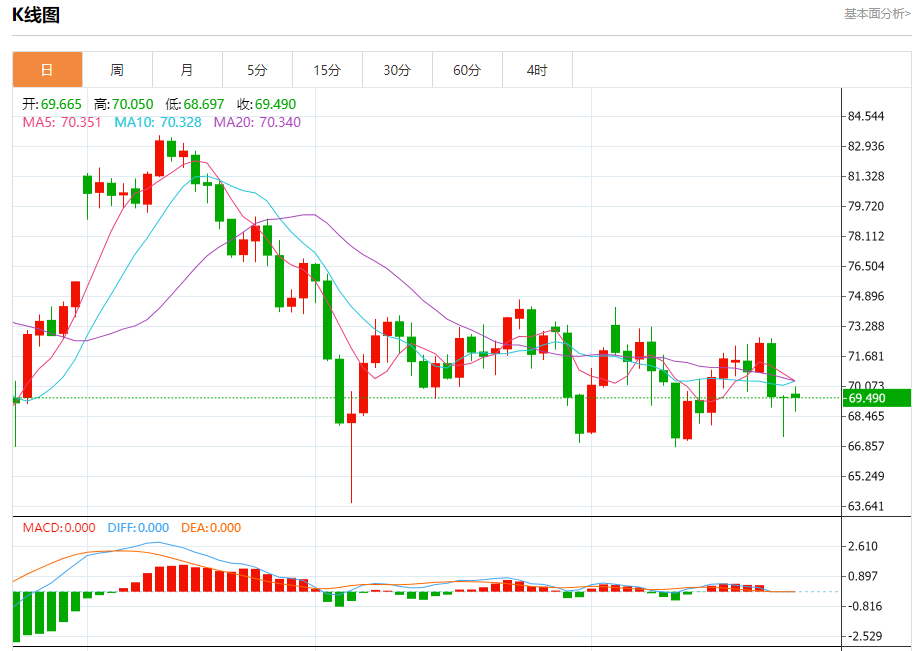Click the 65.249 price axis label
Viewport: 923px width, 651px height.
pos(866,477)
